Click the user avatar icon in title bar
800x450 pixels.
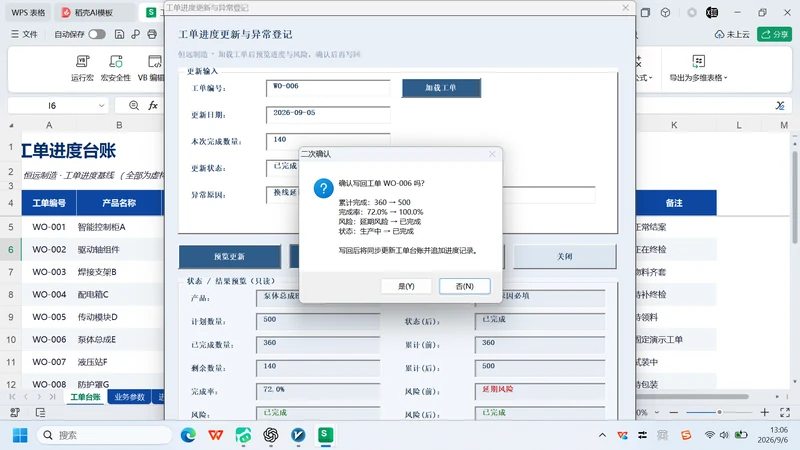click(x=712, y=13)
